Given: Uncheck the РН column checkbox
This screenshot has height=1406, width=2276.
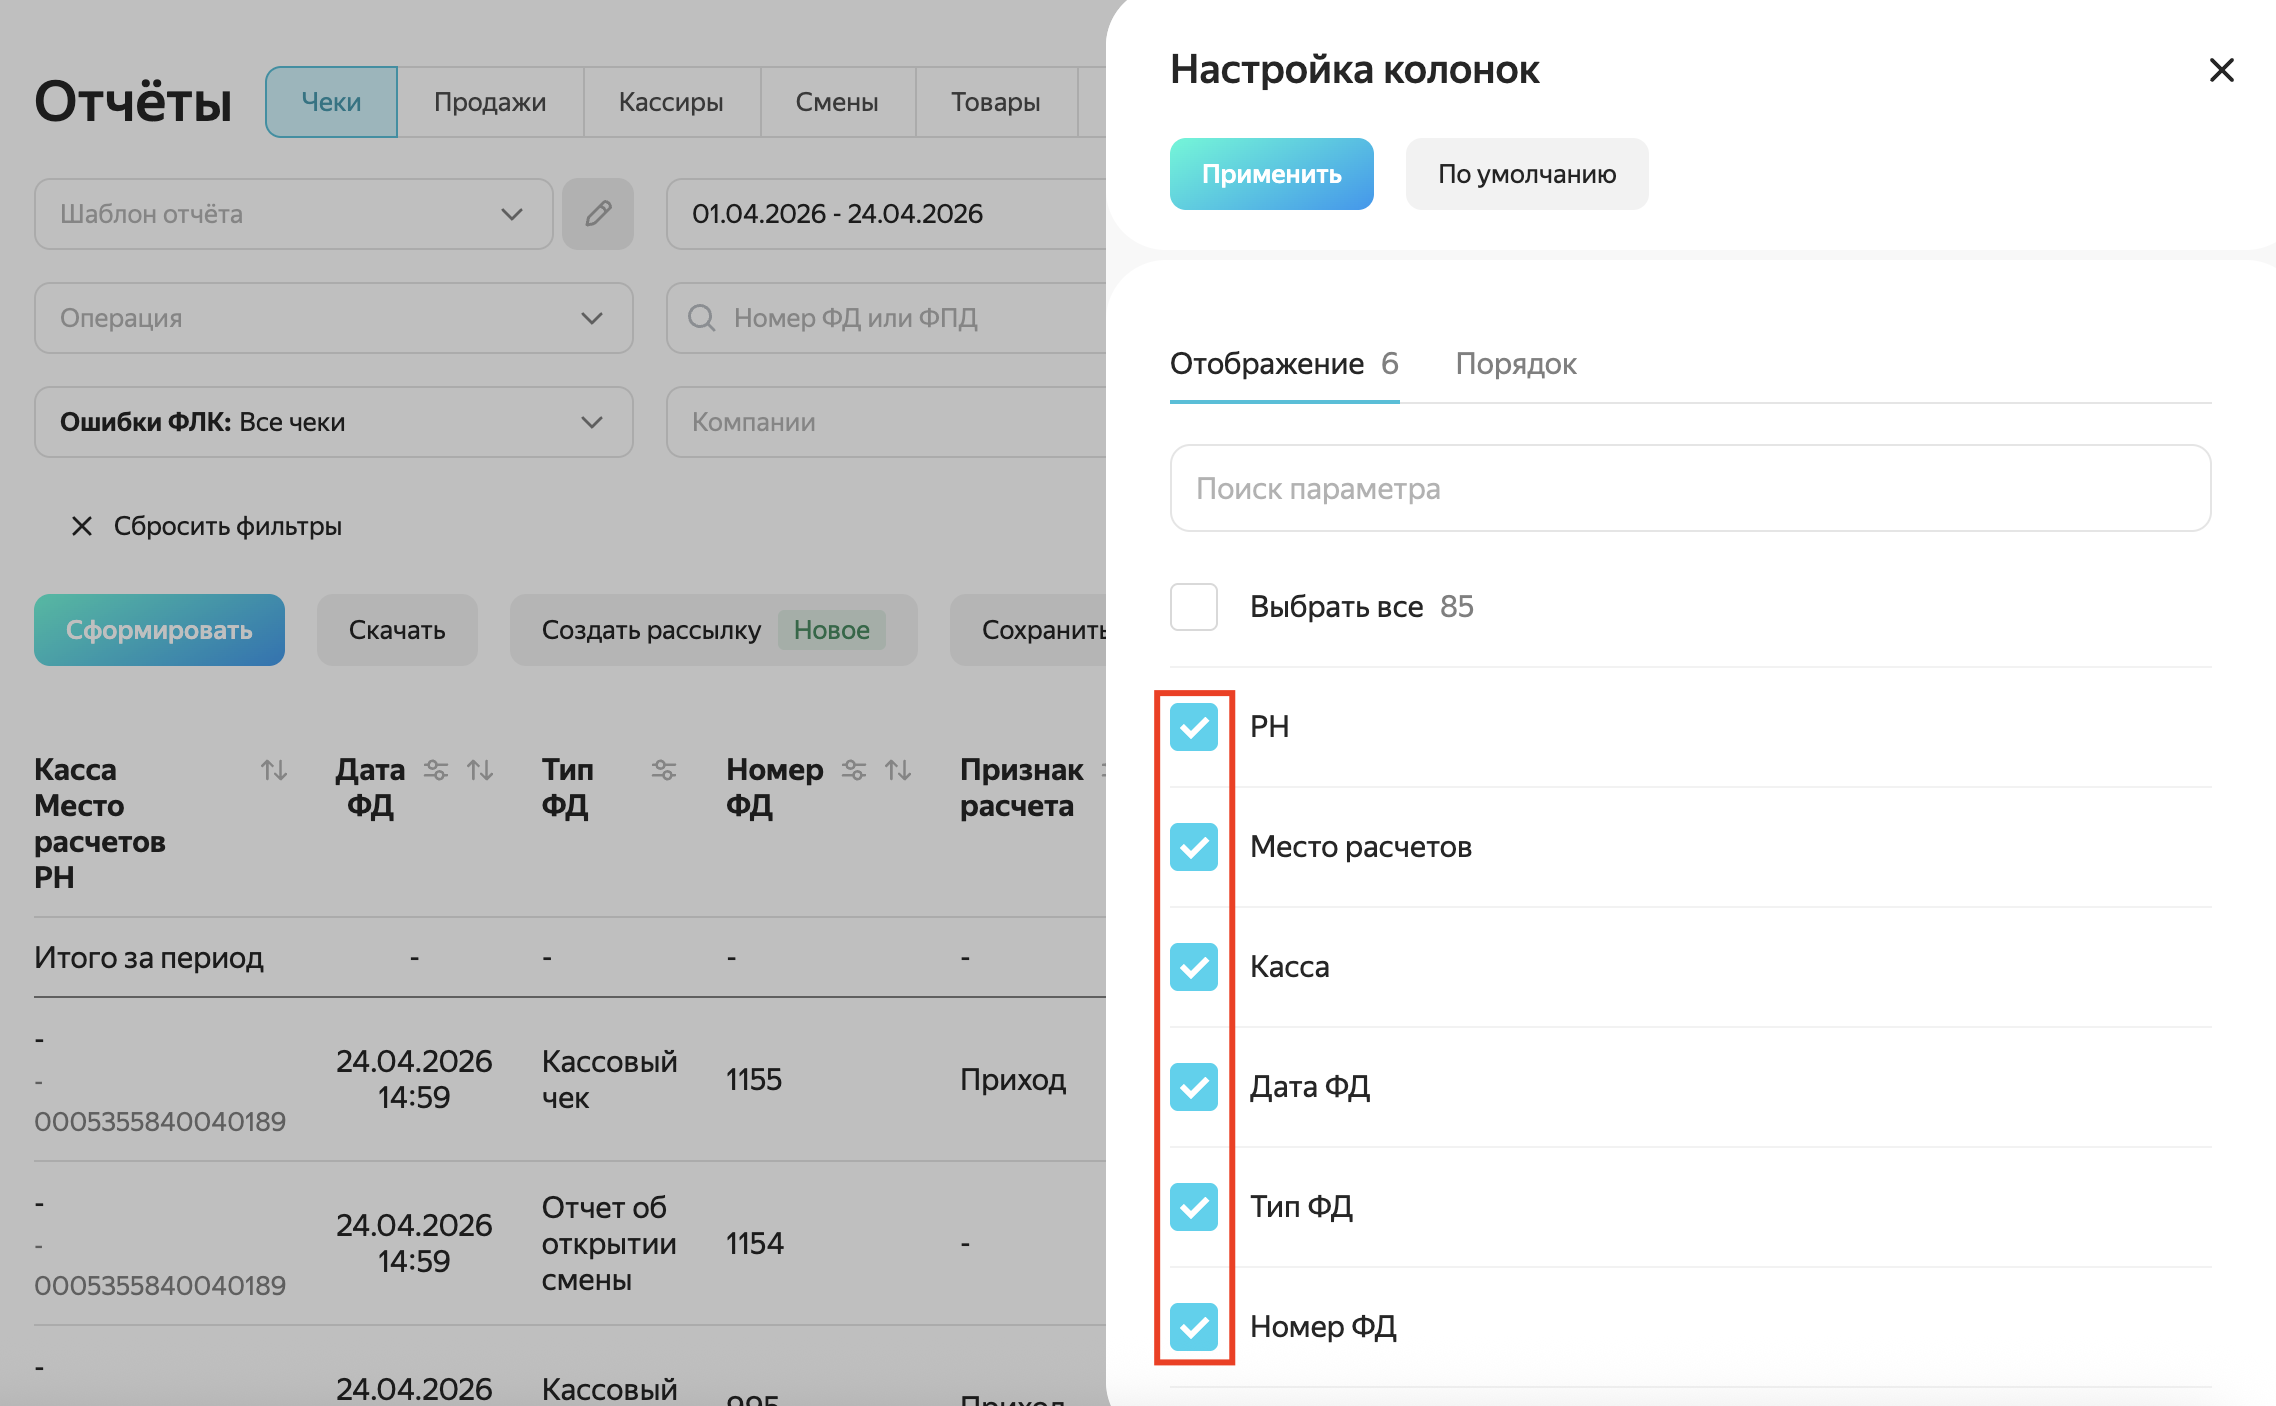Looking at the screenshot, I should pyautogui.click(x=1194, y=727).
